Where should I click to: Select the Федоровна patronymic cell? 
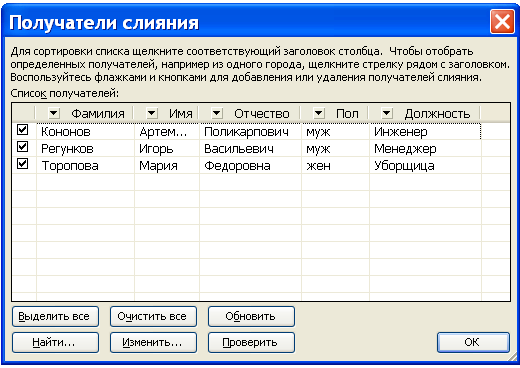point(250,165)
